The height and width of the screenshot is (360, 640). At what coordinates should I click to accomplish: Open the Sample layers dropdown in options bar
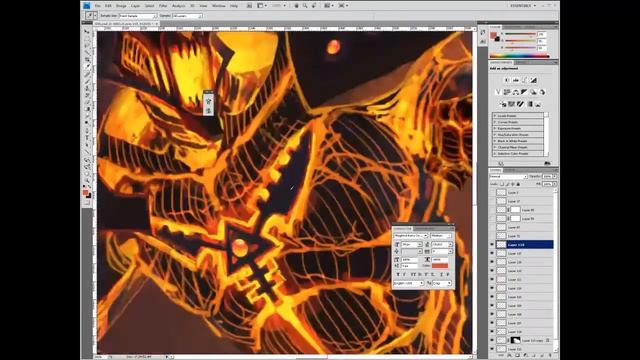point(187,16)
